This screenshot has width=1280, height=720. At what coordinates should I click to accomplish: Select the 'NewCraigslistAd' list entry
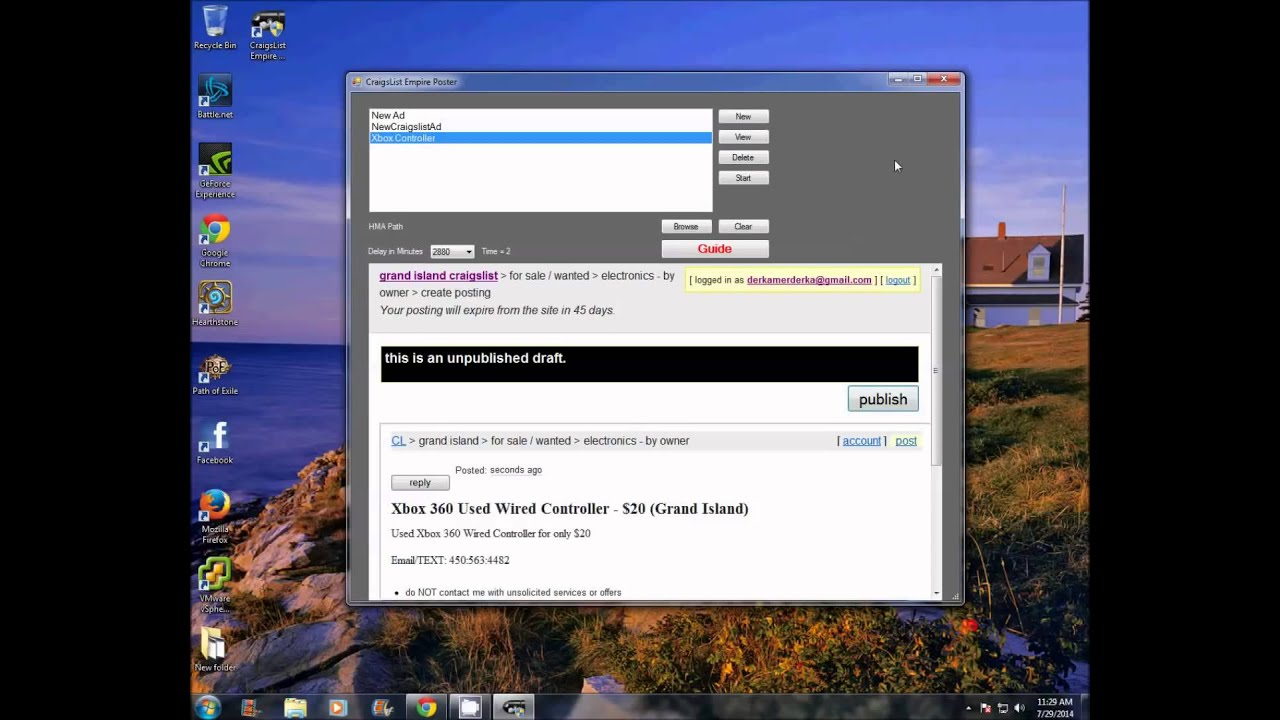pyautogui.click(x=540, y=127)
